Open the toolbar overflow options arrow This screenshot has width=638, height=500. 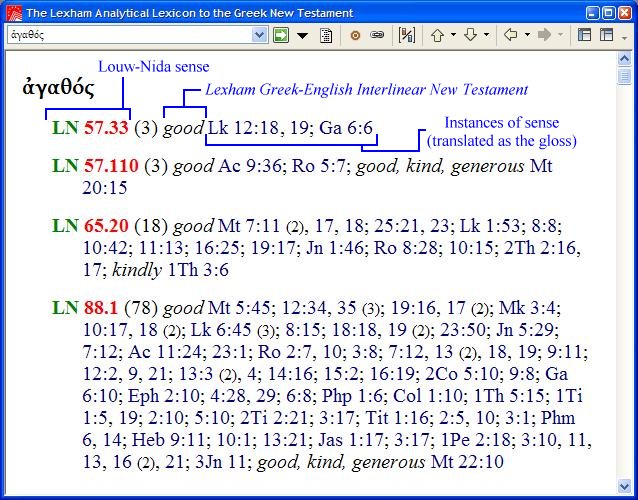[625, 38]
